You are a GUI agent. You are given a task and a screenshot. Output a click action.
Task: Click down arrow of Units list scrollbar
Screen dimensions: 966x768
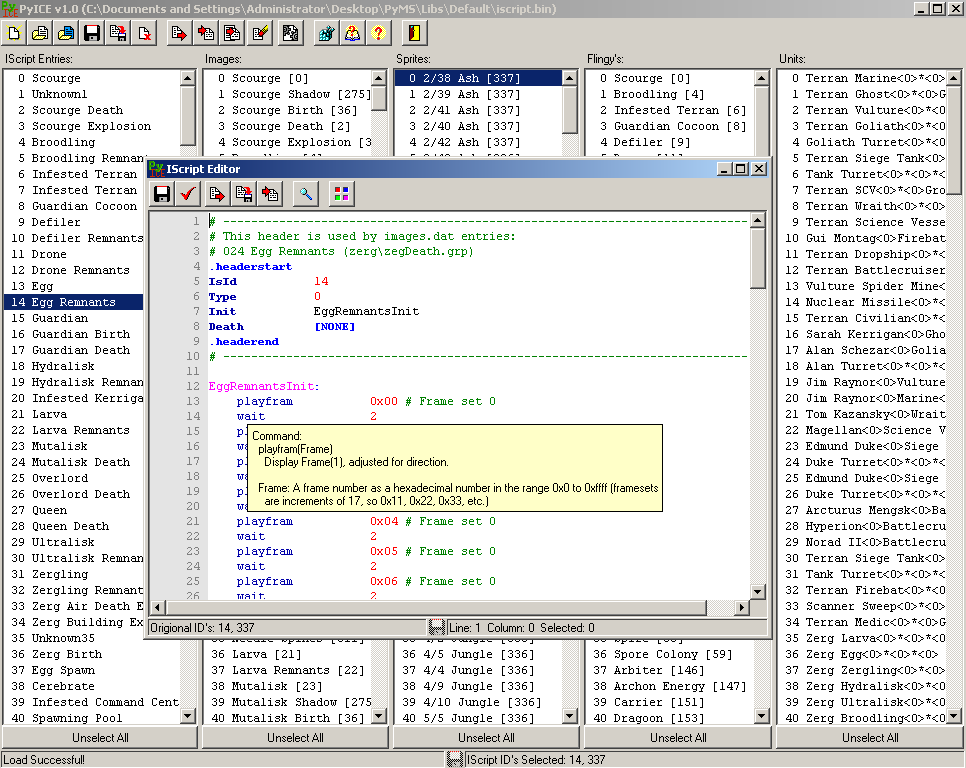(954, 716)
